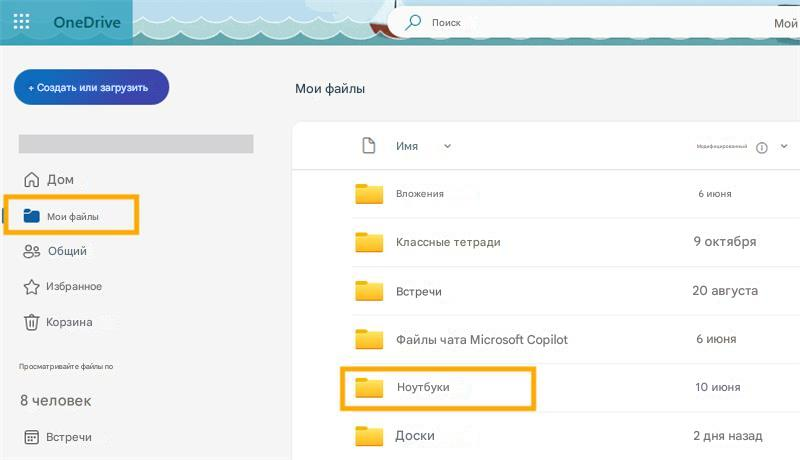Image resolution: width=800 pixels, height=460 pixels.
Task: Open the Вложения folder
Action: 420,194
